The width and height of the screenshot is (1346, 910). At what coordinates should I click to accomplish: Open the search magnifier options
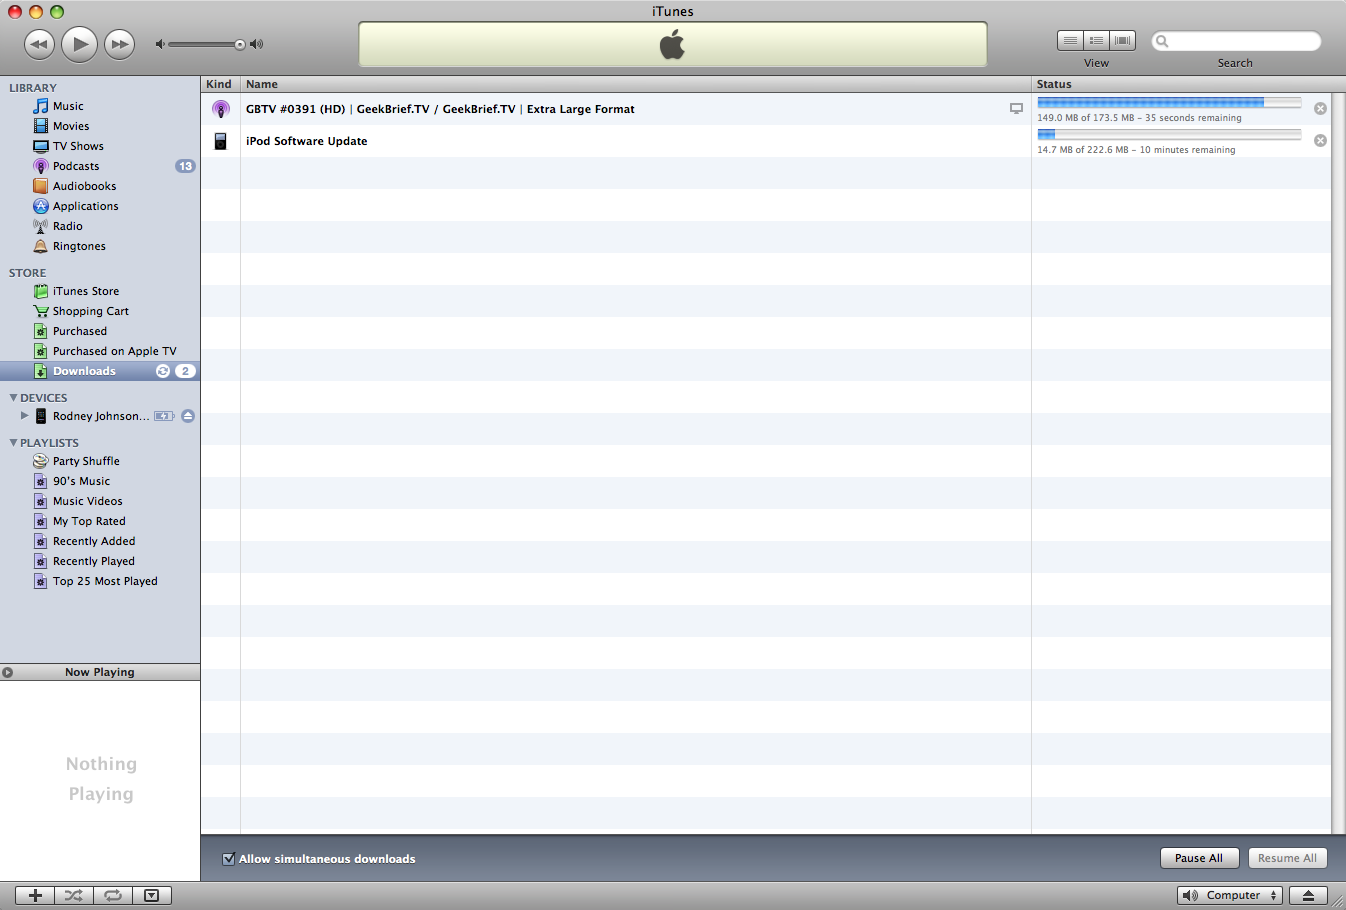click(x=1162, y=41)
